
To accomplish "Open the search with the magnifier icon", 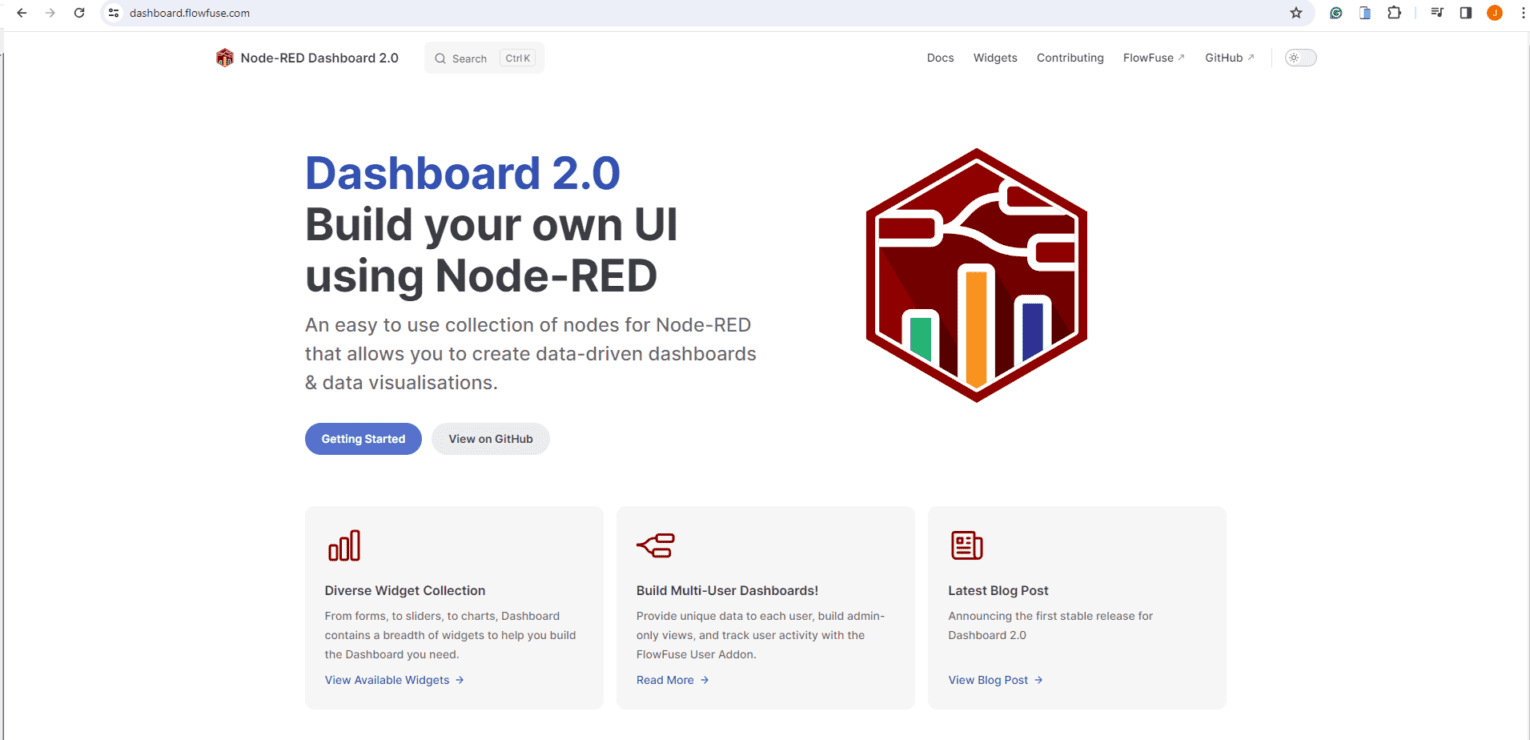I will coord(440,58).
